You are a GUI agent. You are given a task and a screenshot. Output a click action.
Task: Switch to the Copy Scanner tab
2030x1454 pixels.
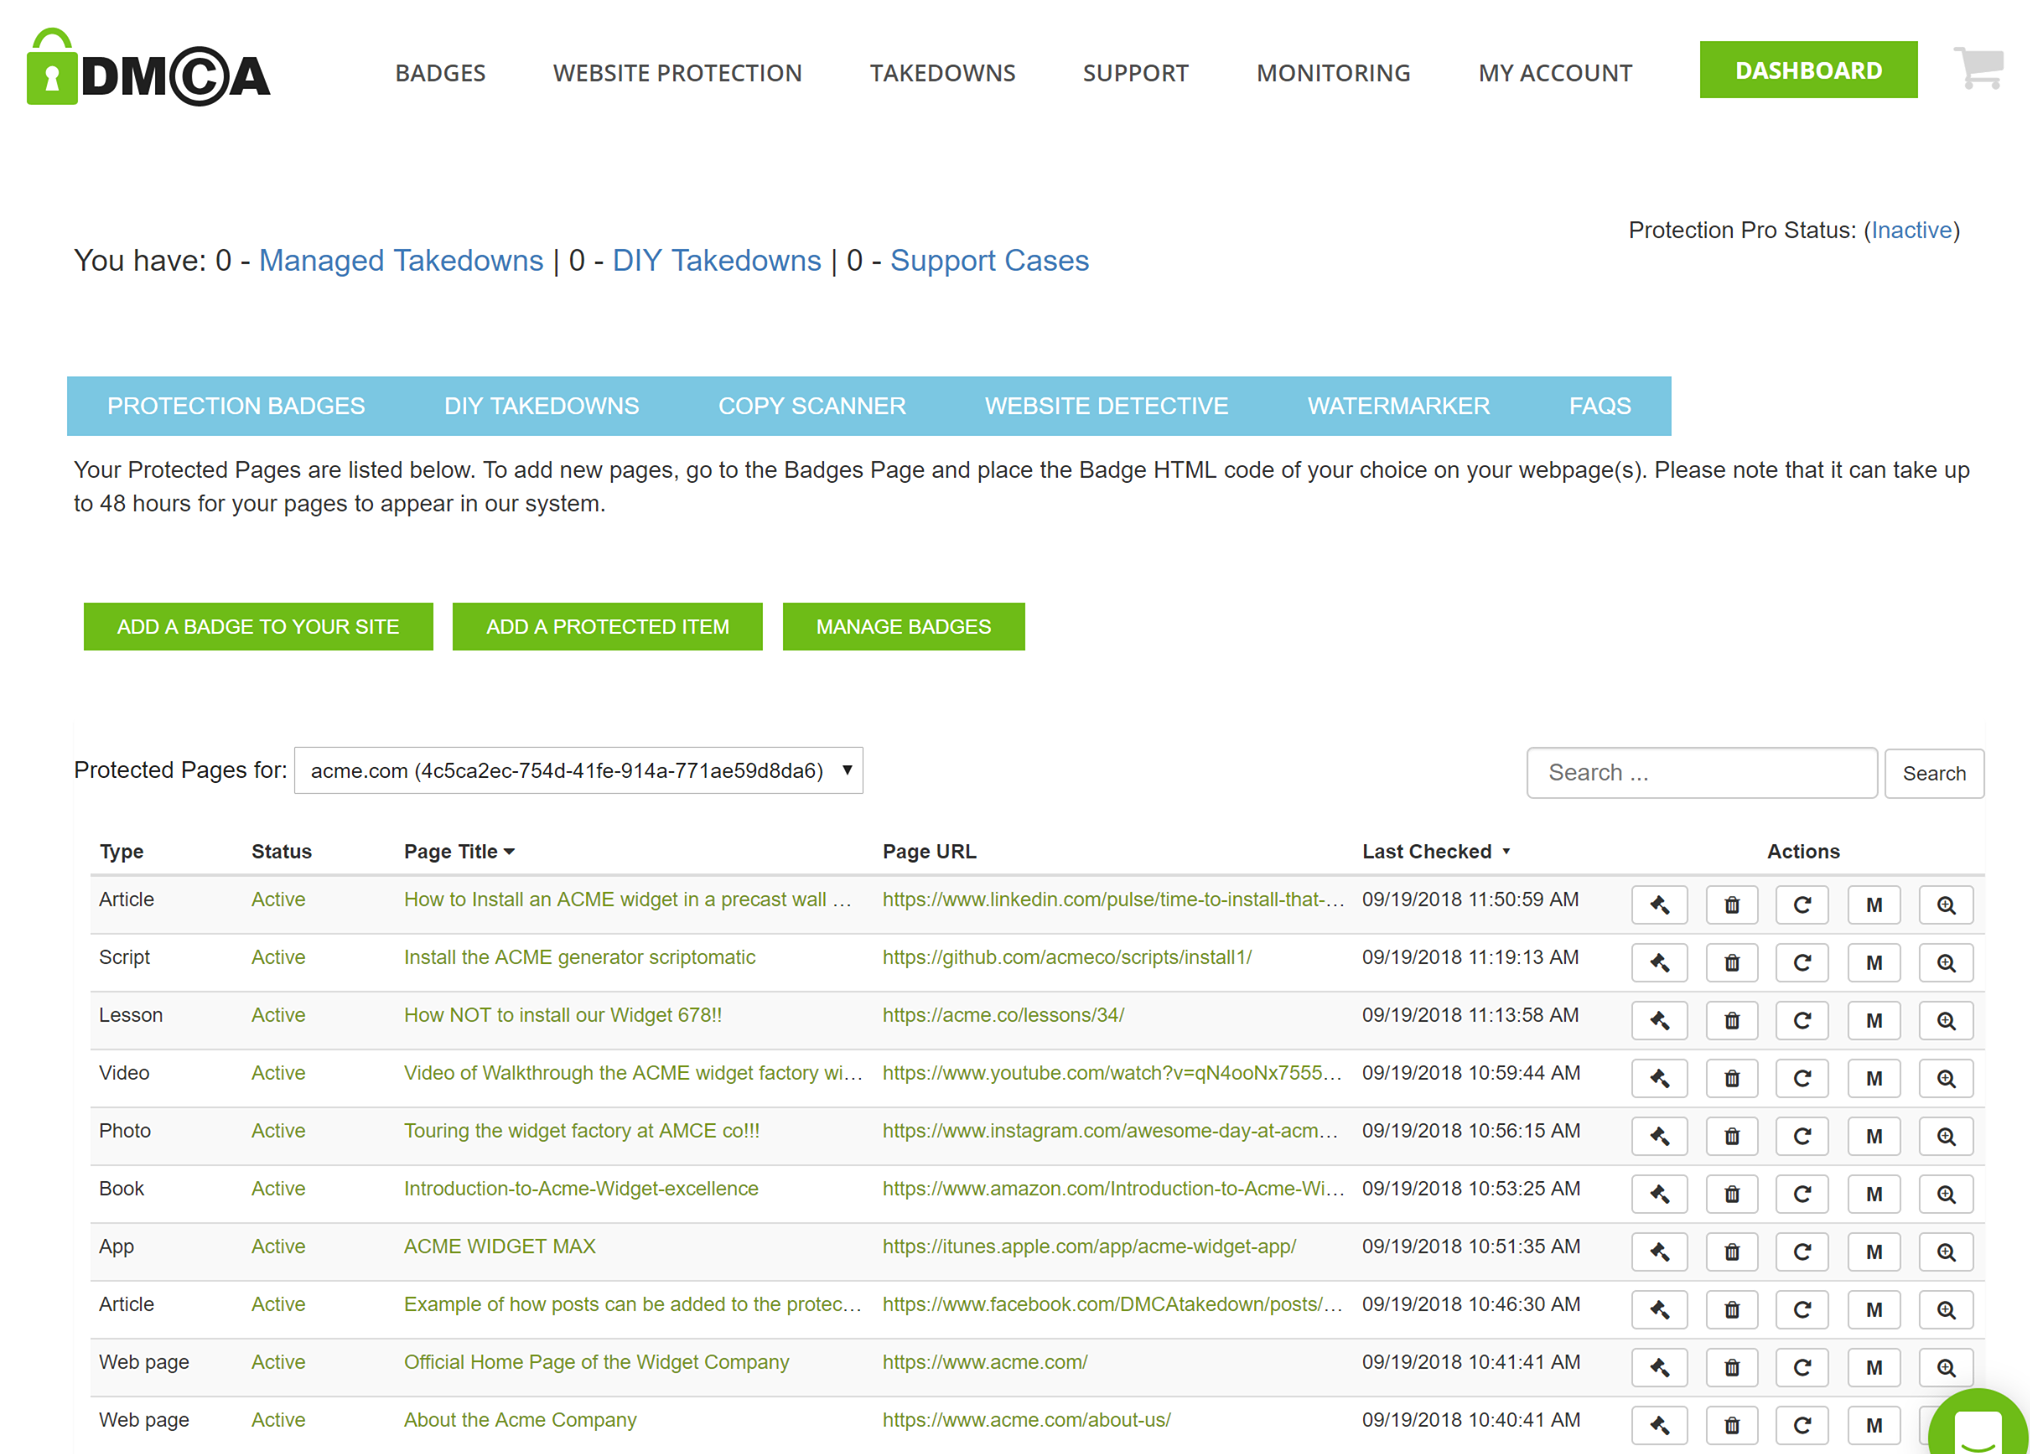(811, 406)
